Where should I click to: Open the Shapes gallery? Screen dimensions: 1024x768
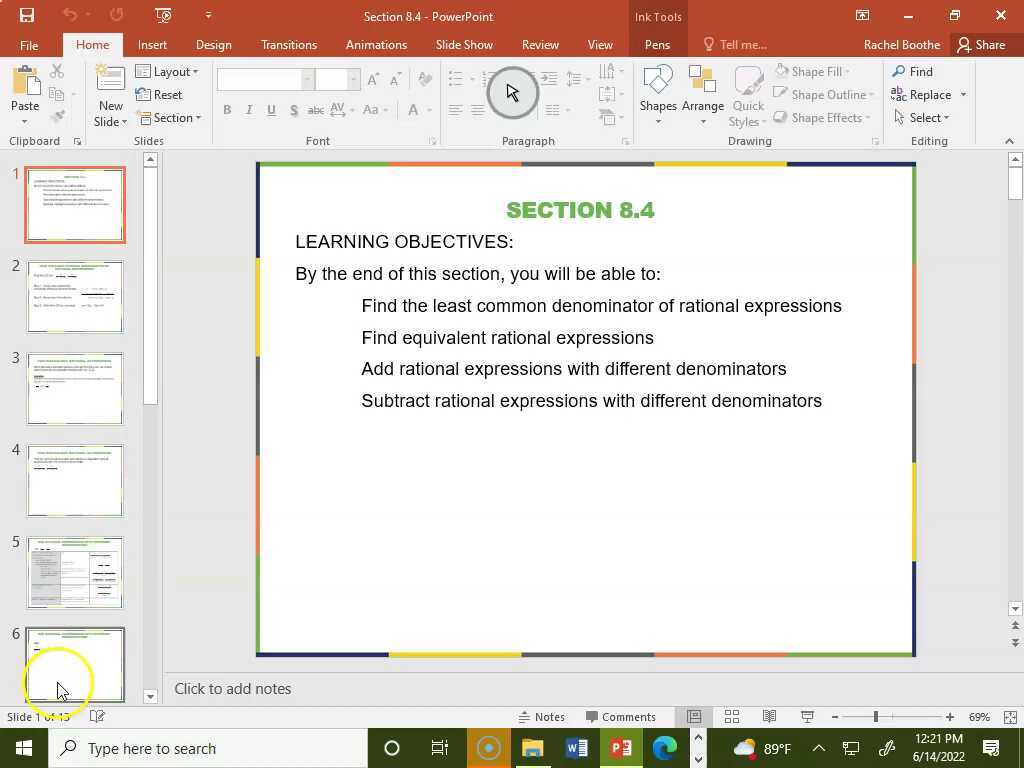[658, 94]
